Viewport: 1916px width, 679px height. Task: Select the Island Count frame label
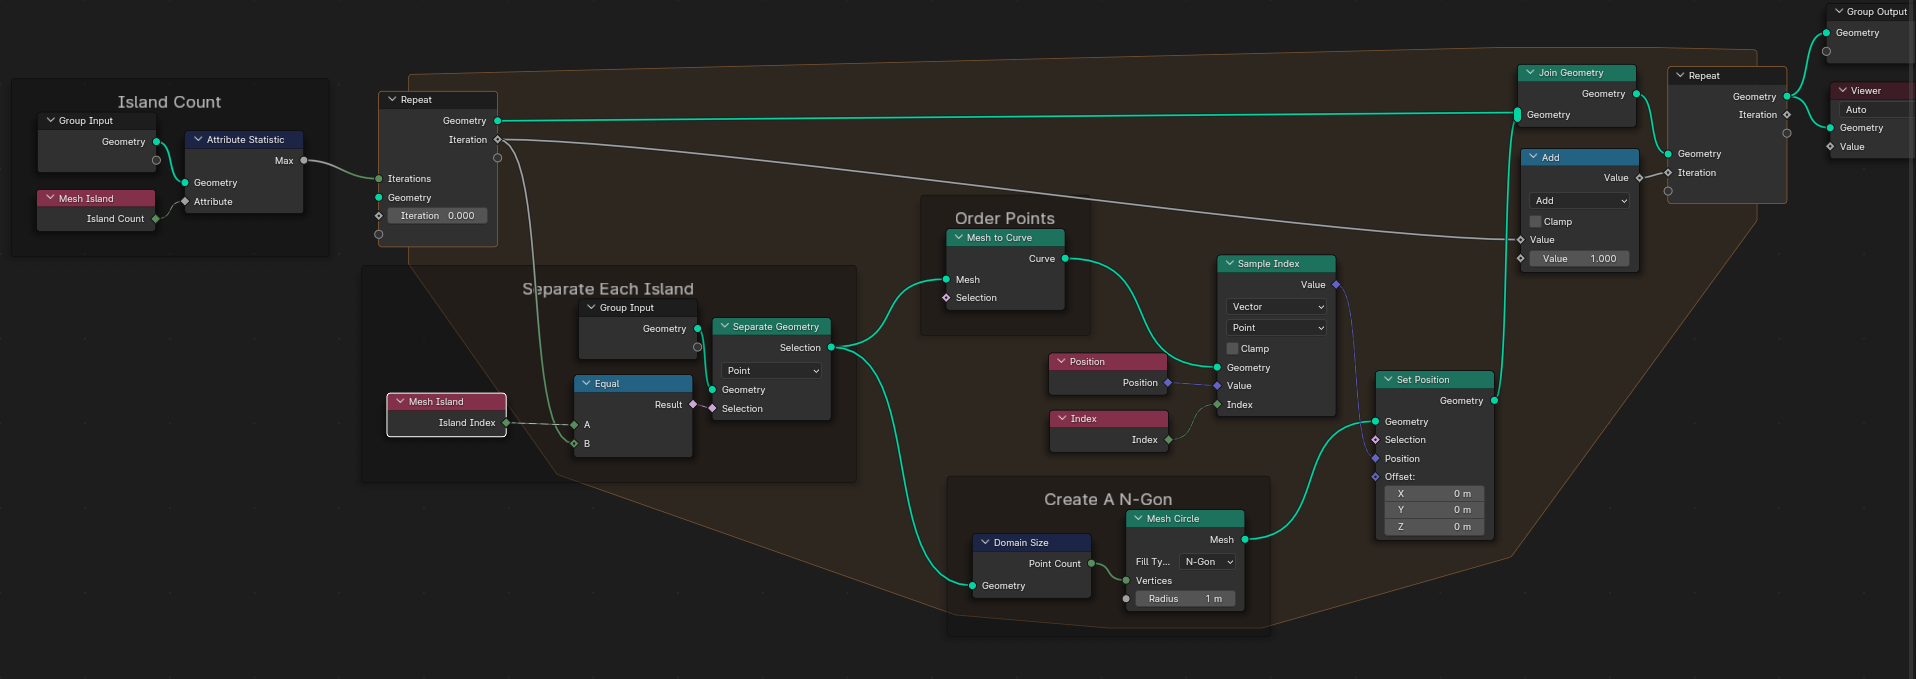point(169,102)
